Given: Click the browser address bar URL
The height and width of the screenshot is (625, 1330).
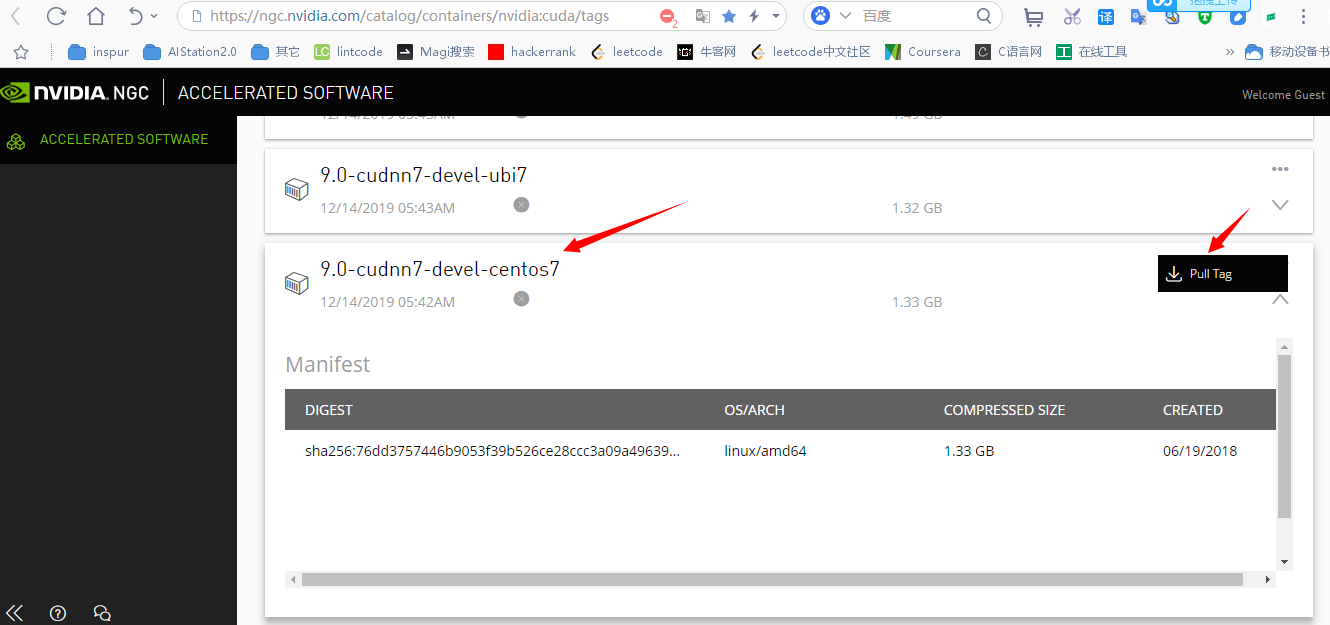Looking at the screenshot, I should 410,16.
